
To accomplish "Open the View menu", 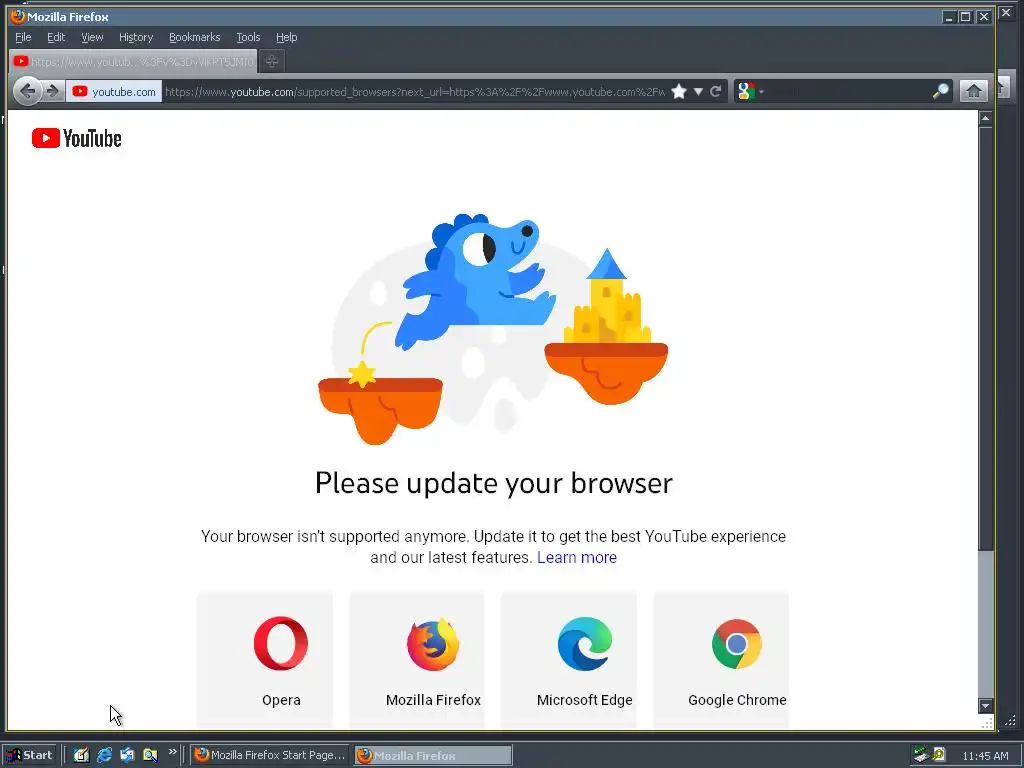I will click(x=92, y=37).
